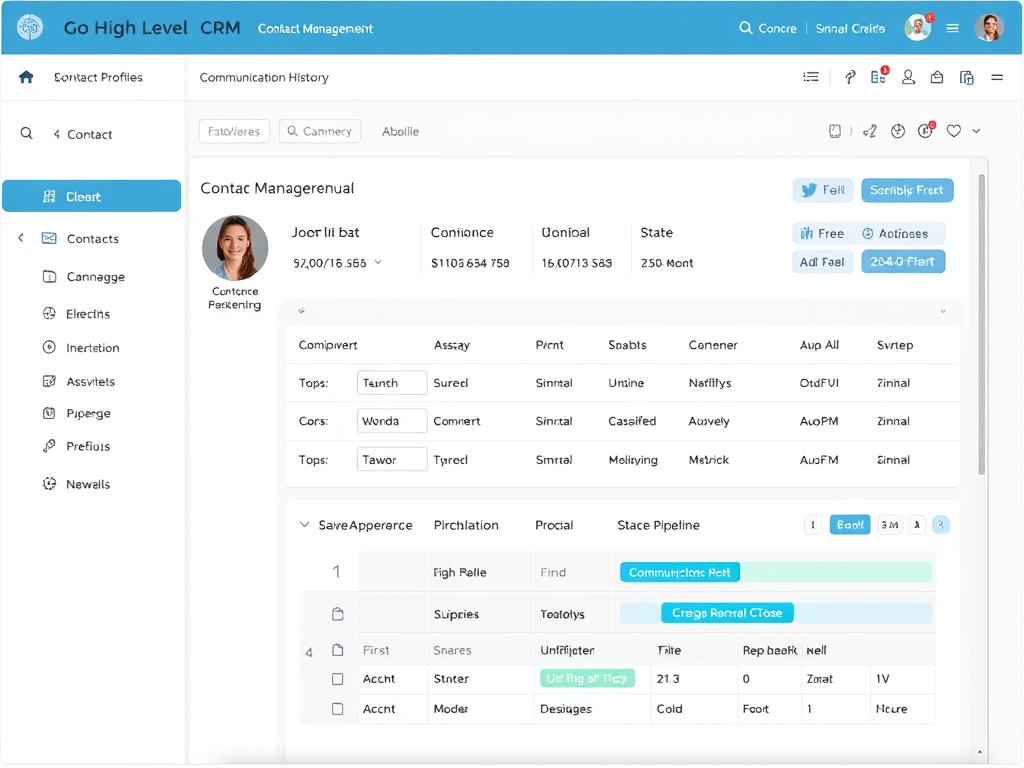This screenshot has height=768, width=1024.
Task: Click the two-line menu icon at toolbar end
Action: click(x=997, y=77)
